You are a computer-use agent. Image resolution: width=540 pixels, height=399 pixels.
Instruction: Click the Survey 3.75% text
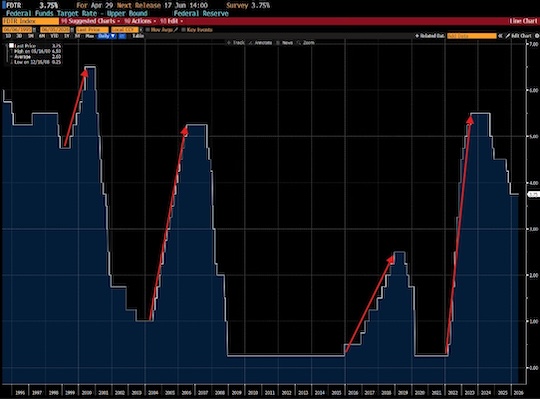click(x=248, y=6)
